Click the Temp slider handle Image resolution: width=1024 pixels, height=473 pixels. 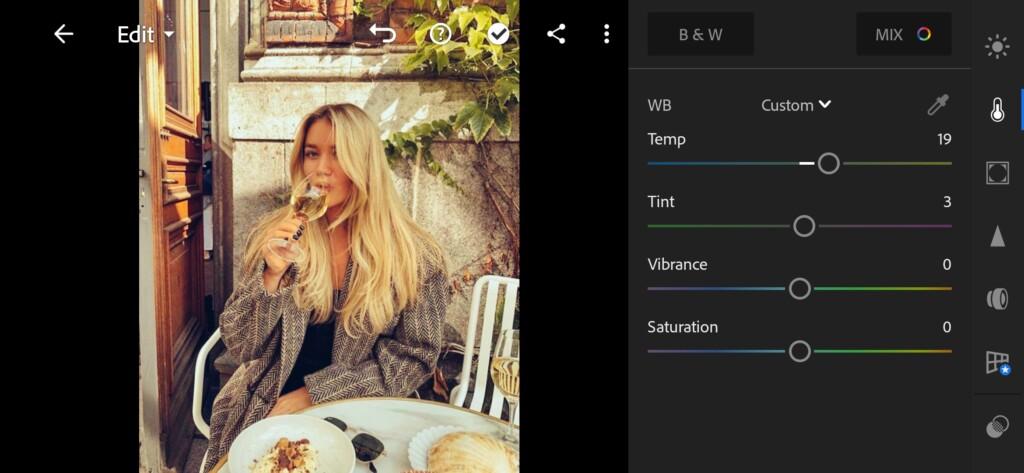829,163
